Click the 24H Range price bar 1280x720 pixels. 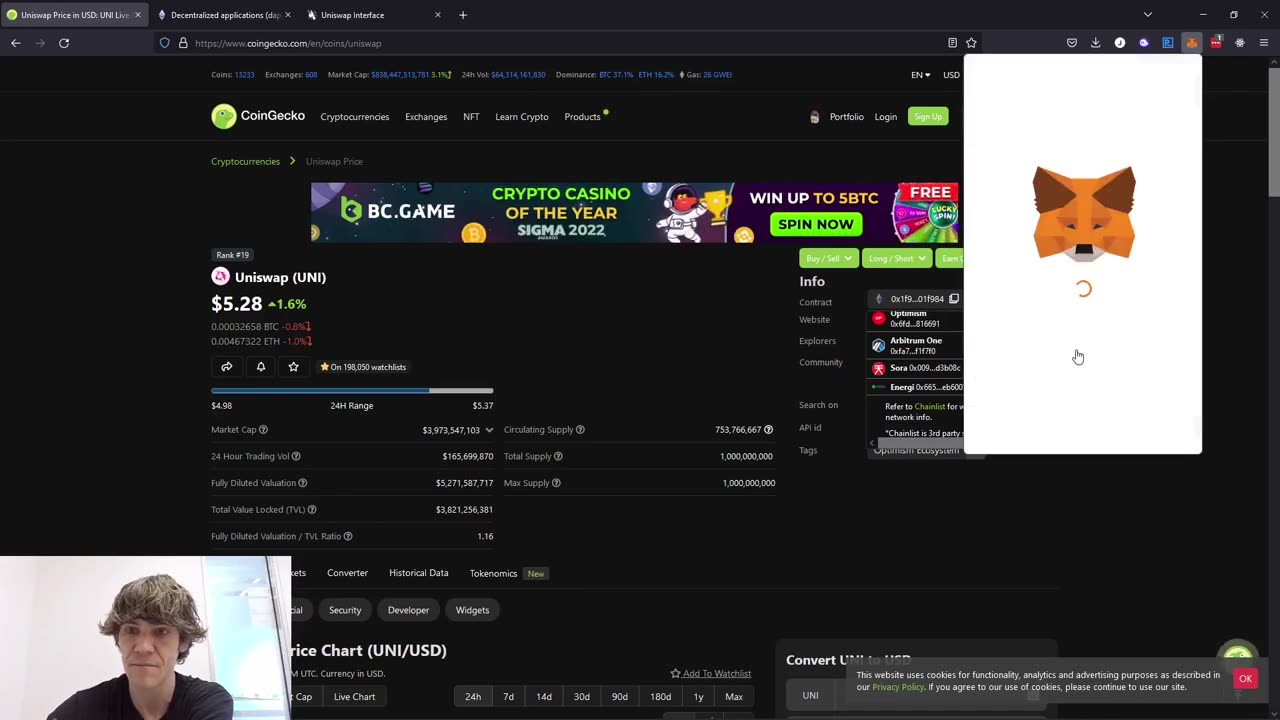tap(352, 391)
